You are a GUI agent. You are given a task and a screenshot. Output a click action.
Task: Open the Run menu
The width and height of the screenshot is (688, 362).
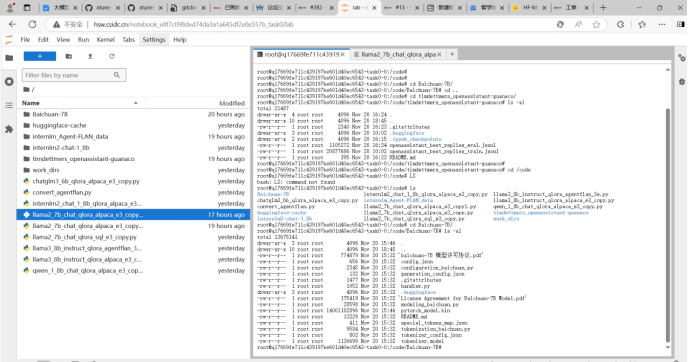coord(83,39)
